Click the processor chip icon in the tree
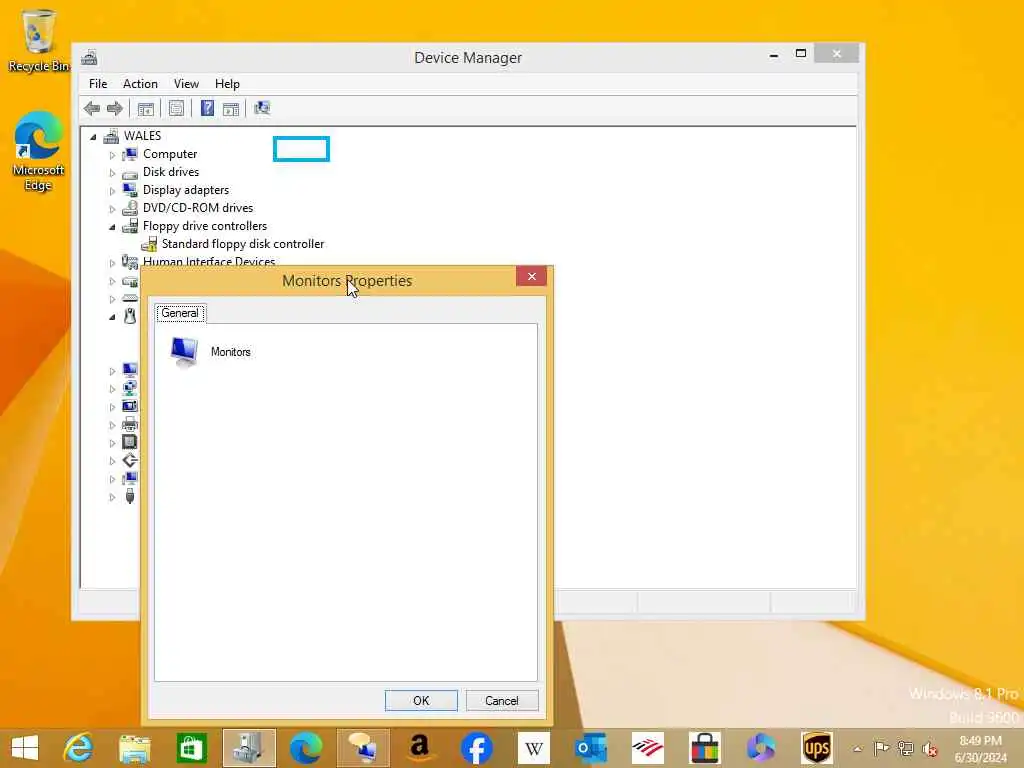Image resolution: width=1024 pixels, height=768 pixels. click(130, 442)
